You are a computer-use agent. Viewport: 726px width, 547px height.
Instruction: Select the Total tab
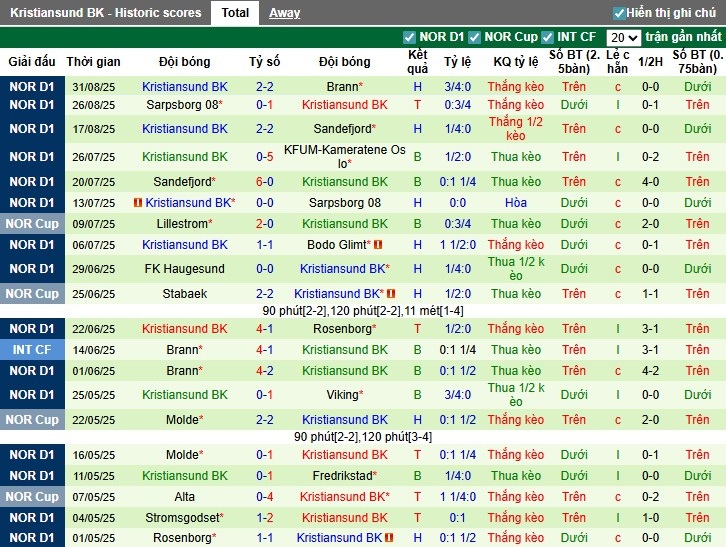[235, 13]
